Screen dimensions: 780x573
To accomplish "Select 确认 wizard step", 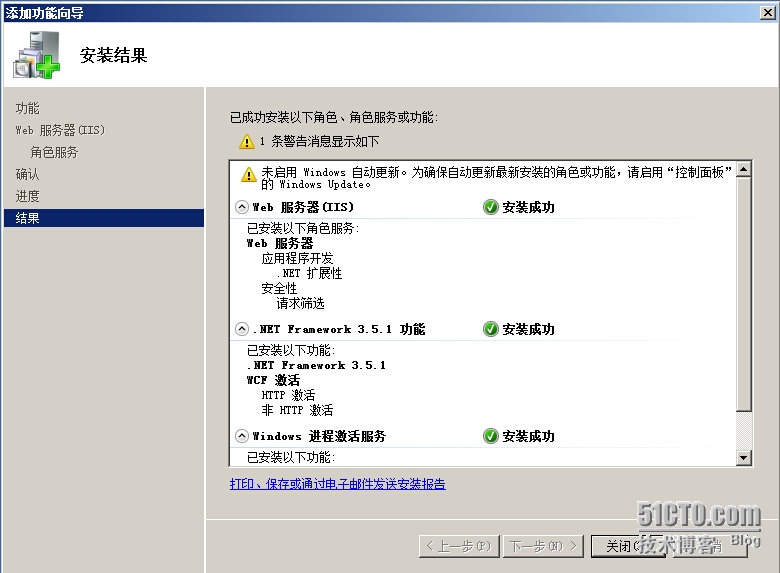I will click(27, 174).
